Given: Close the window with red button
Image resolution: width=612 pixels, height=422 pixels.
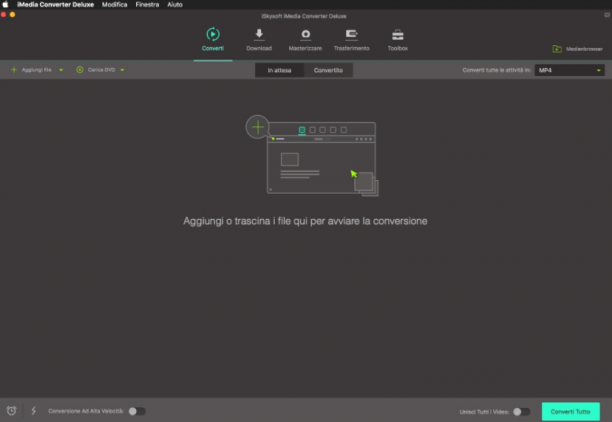Looking at the screenshot, I should [x=3, y=15].
